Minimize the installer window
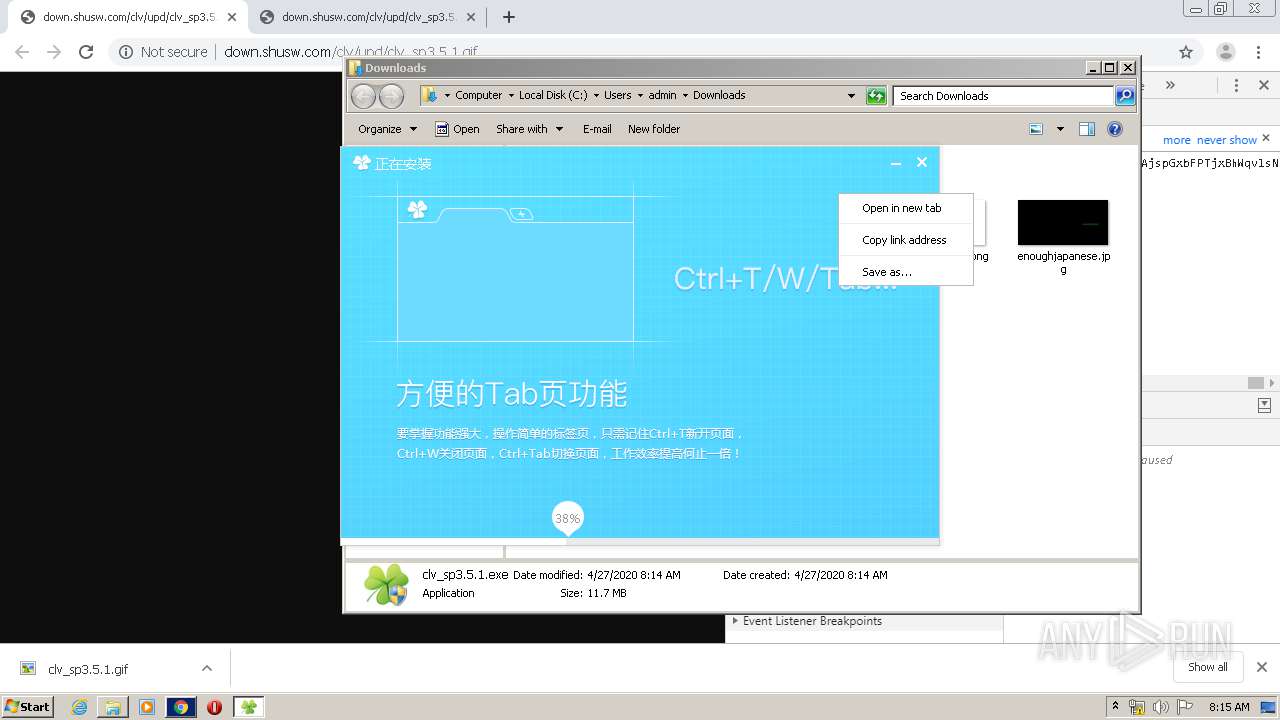Viewport: 1280px width, 720px height. (896, 163)
